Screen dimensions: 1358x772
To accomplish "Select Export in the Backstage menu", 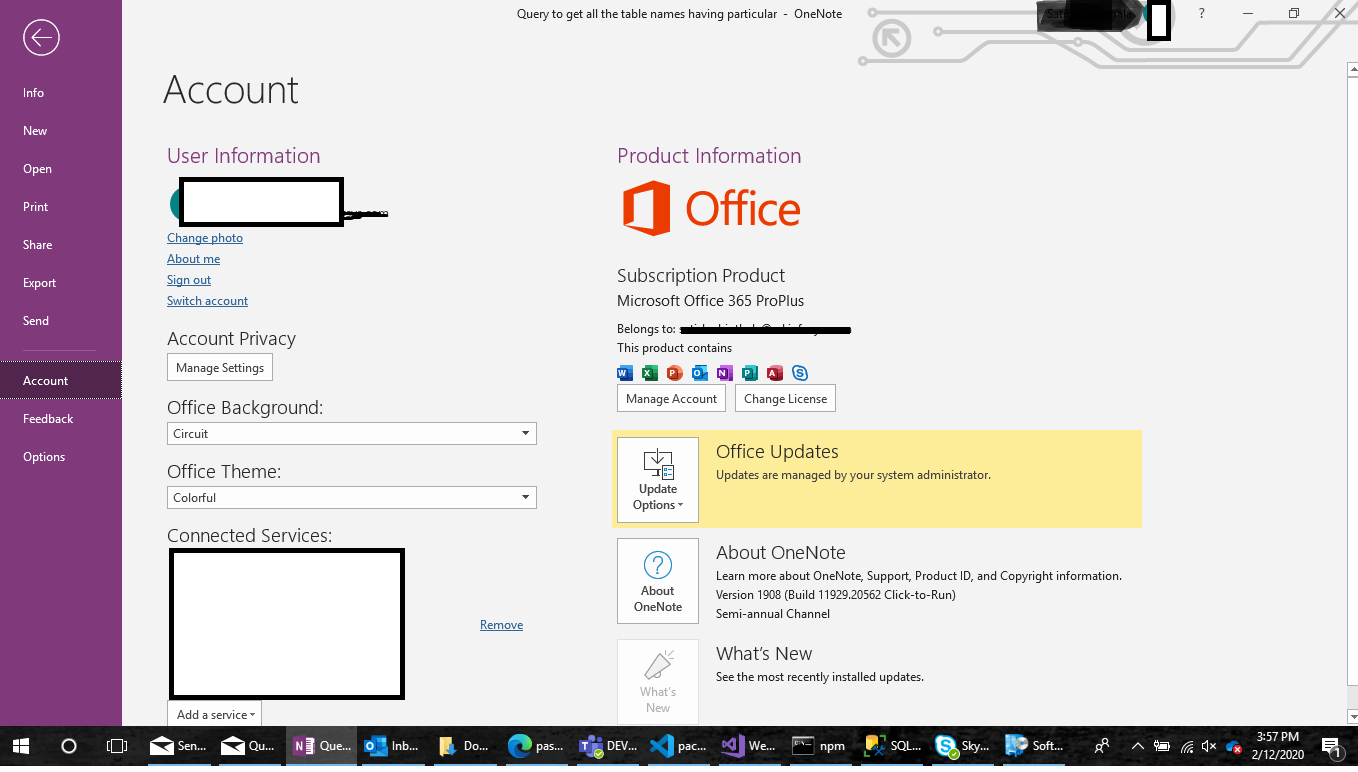I will coord(60,283).
